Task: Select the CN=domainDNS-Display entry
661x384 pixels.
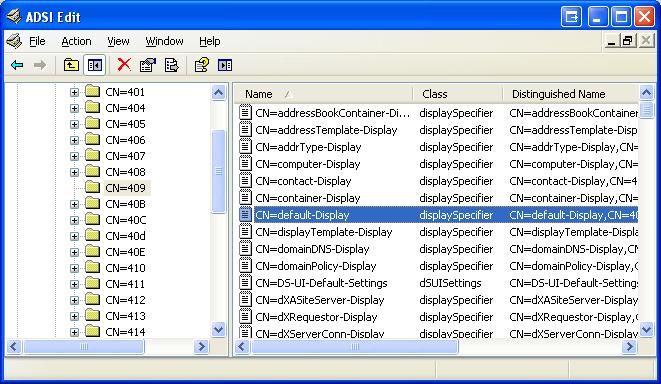Action: [x=312, y=249]
